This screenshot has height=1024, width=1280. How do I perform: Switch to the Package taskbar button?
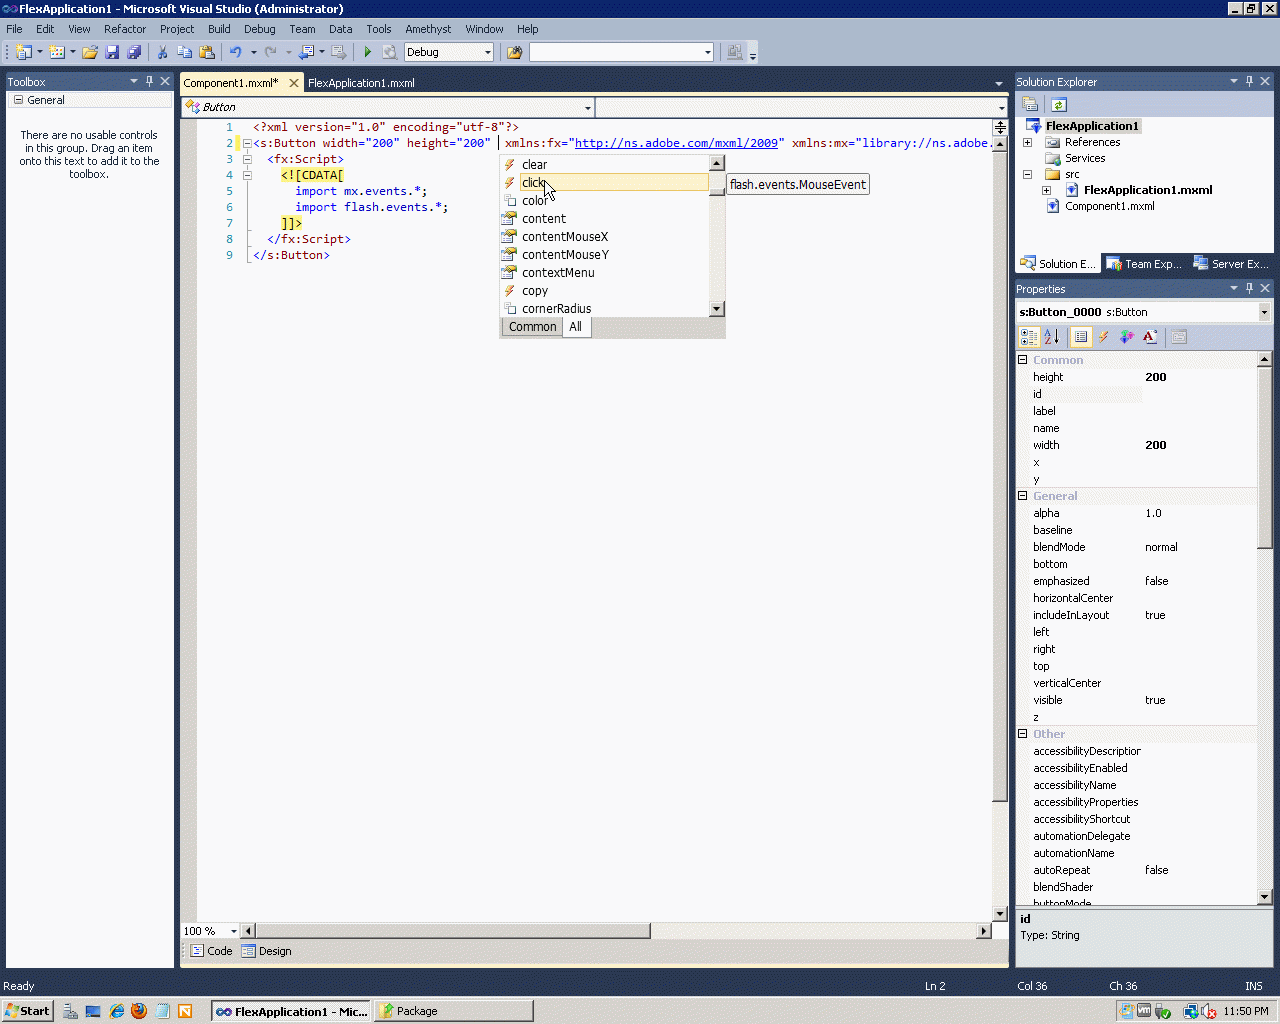point(453,1011)
